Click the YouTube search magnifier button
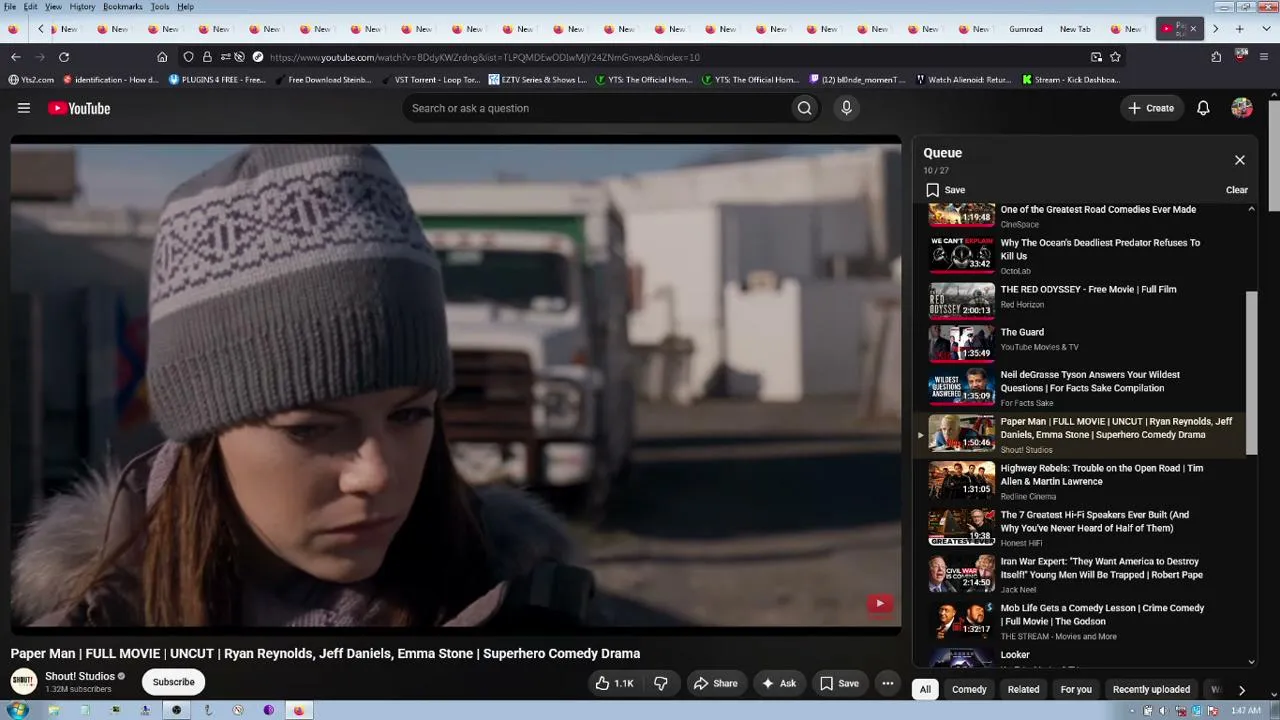 point(804,108)
